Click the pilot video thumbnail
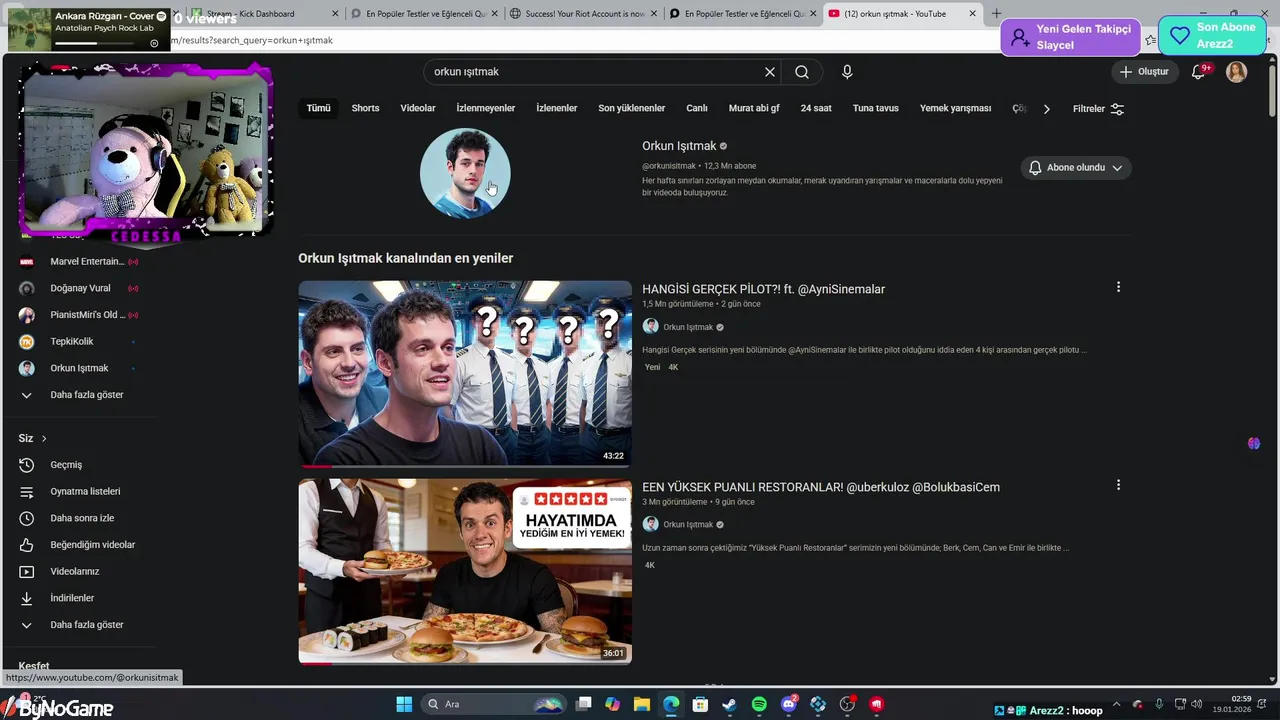1280x720 pixels. 465,373
